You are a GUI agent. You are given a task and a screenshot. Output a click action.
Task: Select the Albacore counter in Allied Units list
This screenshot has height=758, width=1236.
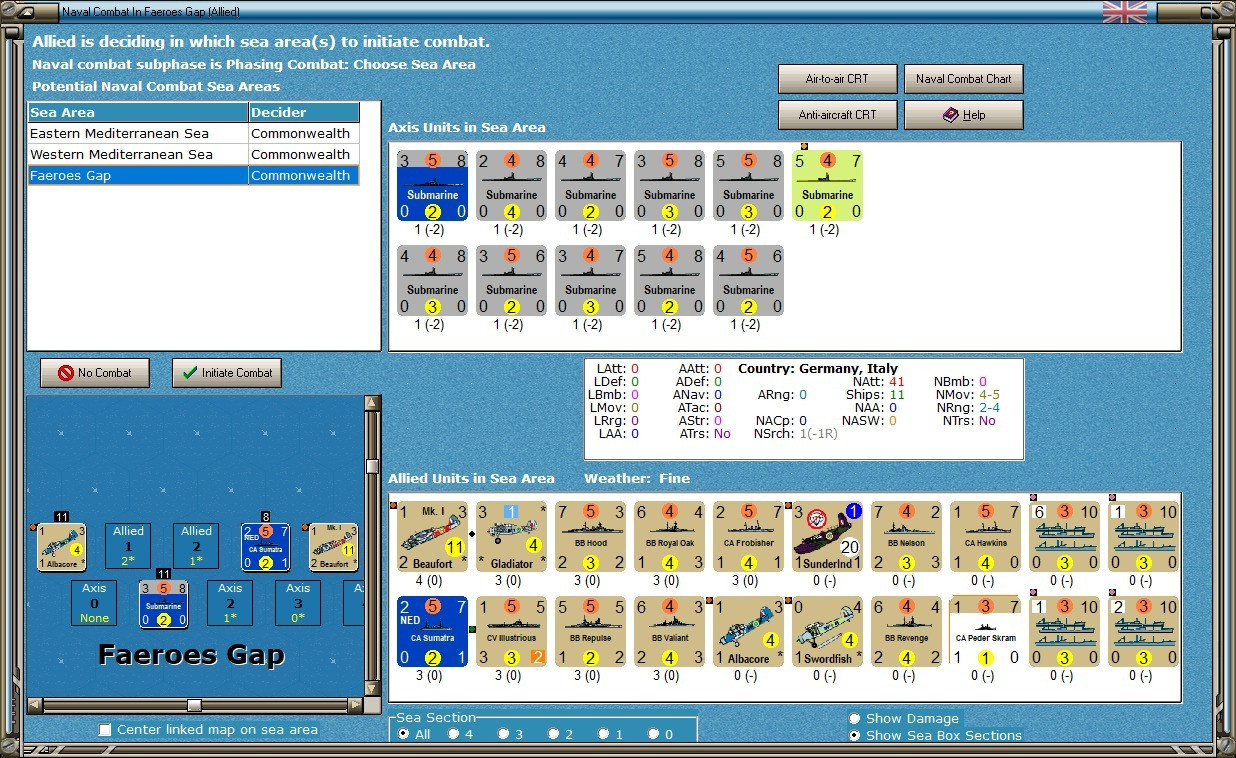[748, 631]
